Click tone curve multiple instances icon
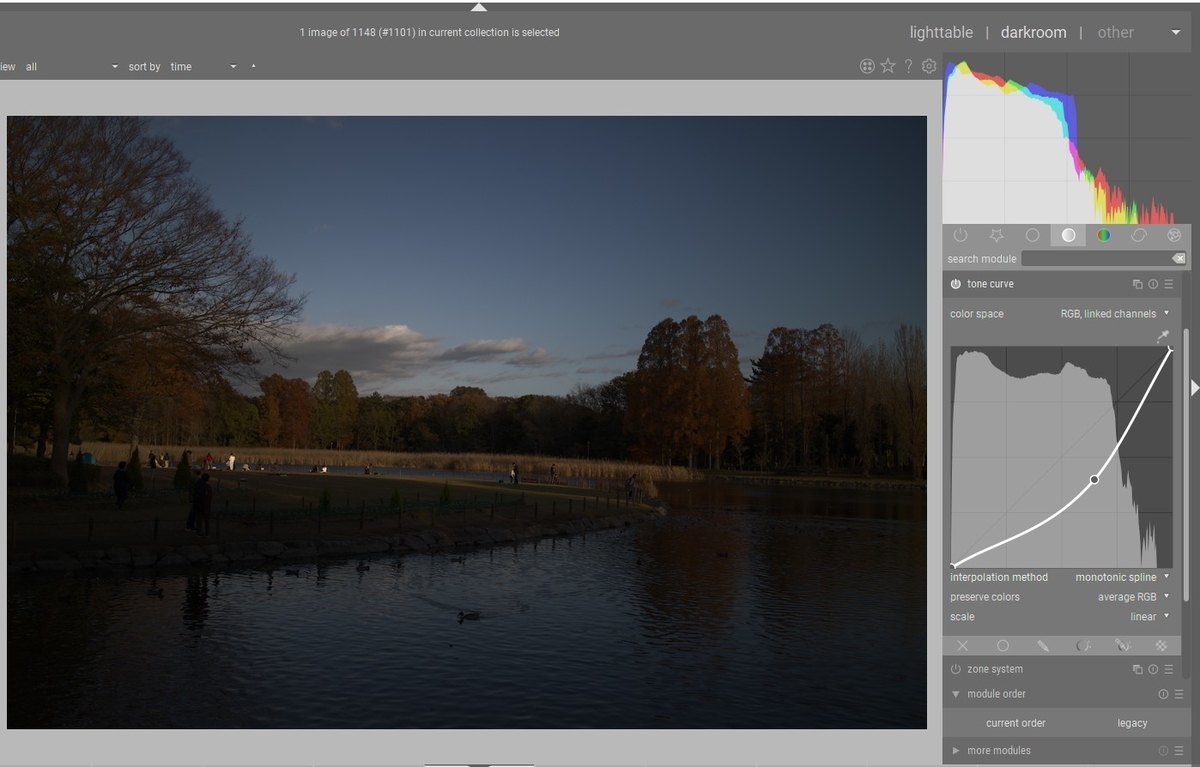Image resolution: width=1200 pixels, height=767 pixels. 1137,284
